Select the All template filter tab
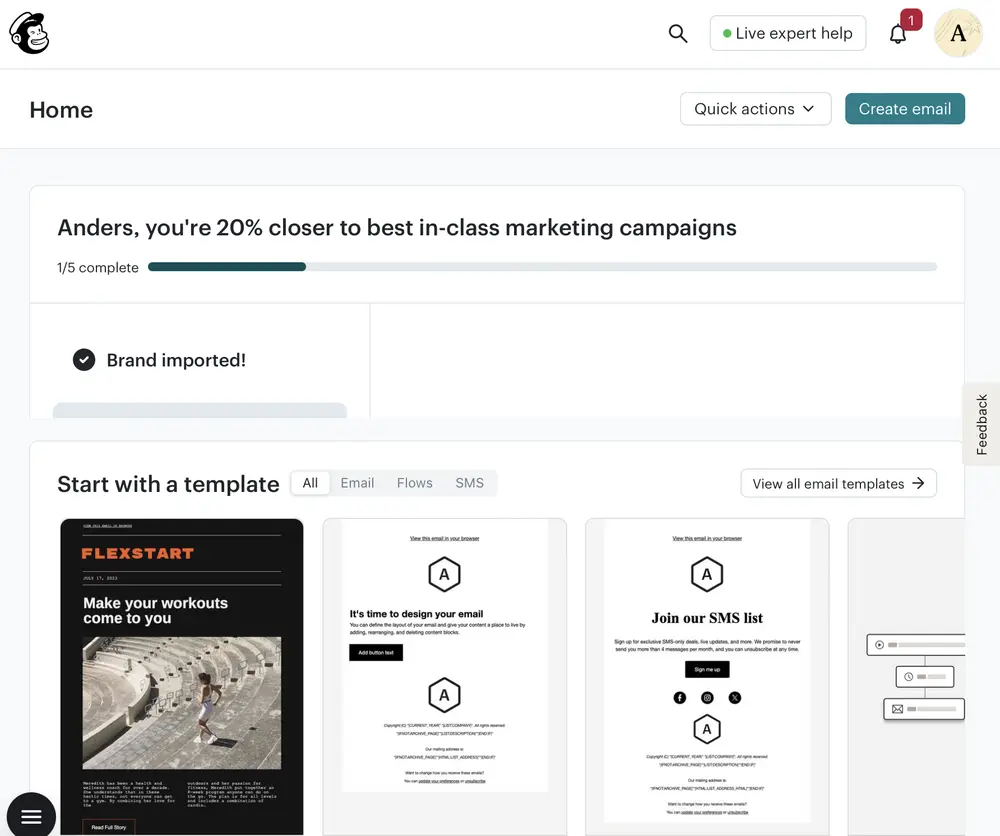The height and width of the screenshot is (836, 1000). 311,483
